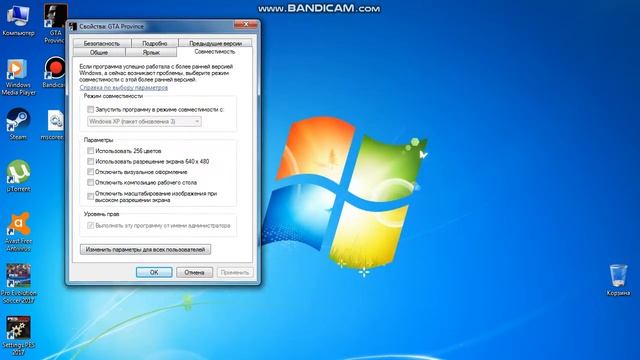Select the Pro Evolution Soccer 2017 icon
640x360 pixels.
click(18, 284)
